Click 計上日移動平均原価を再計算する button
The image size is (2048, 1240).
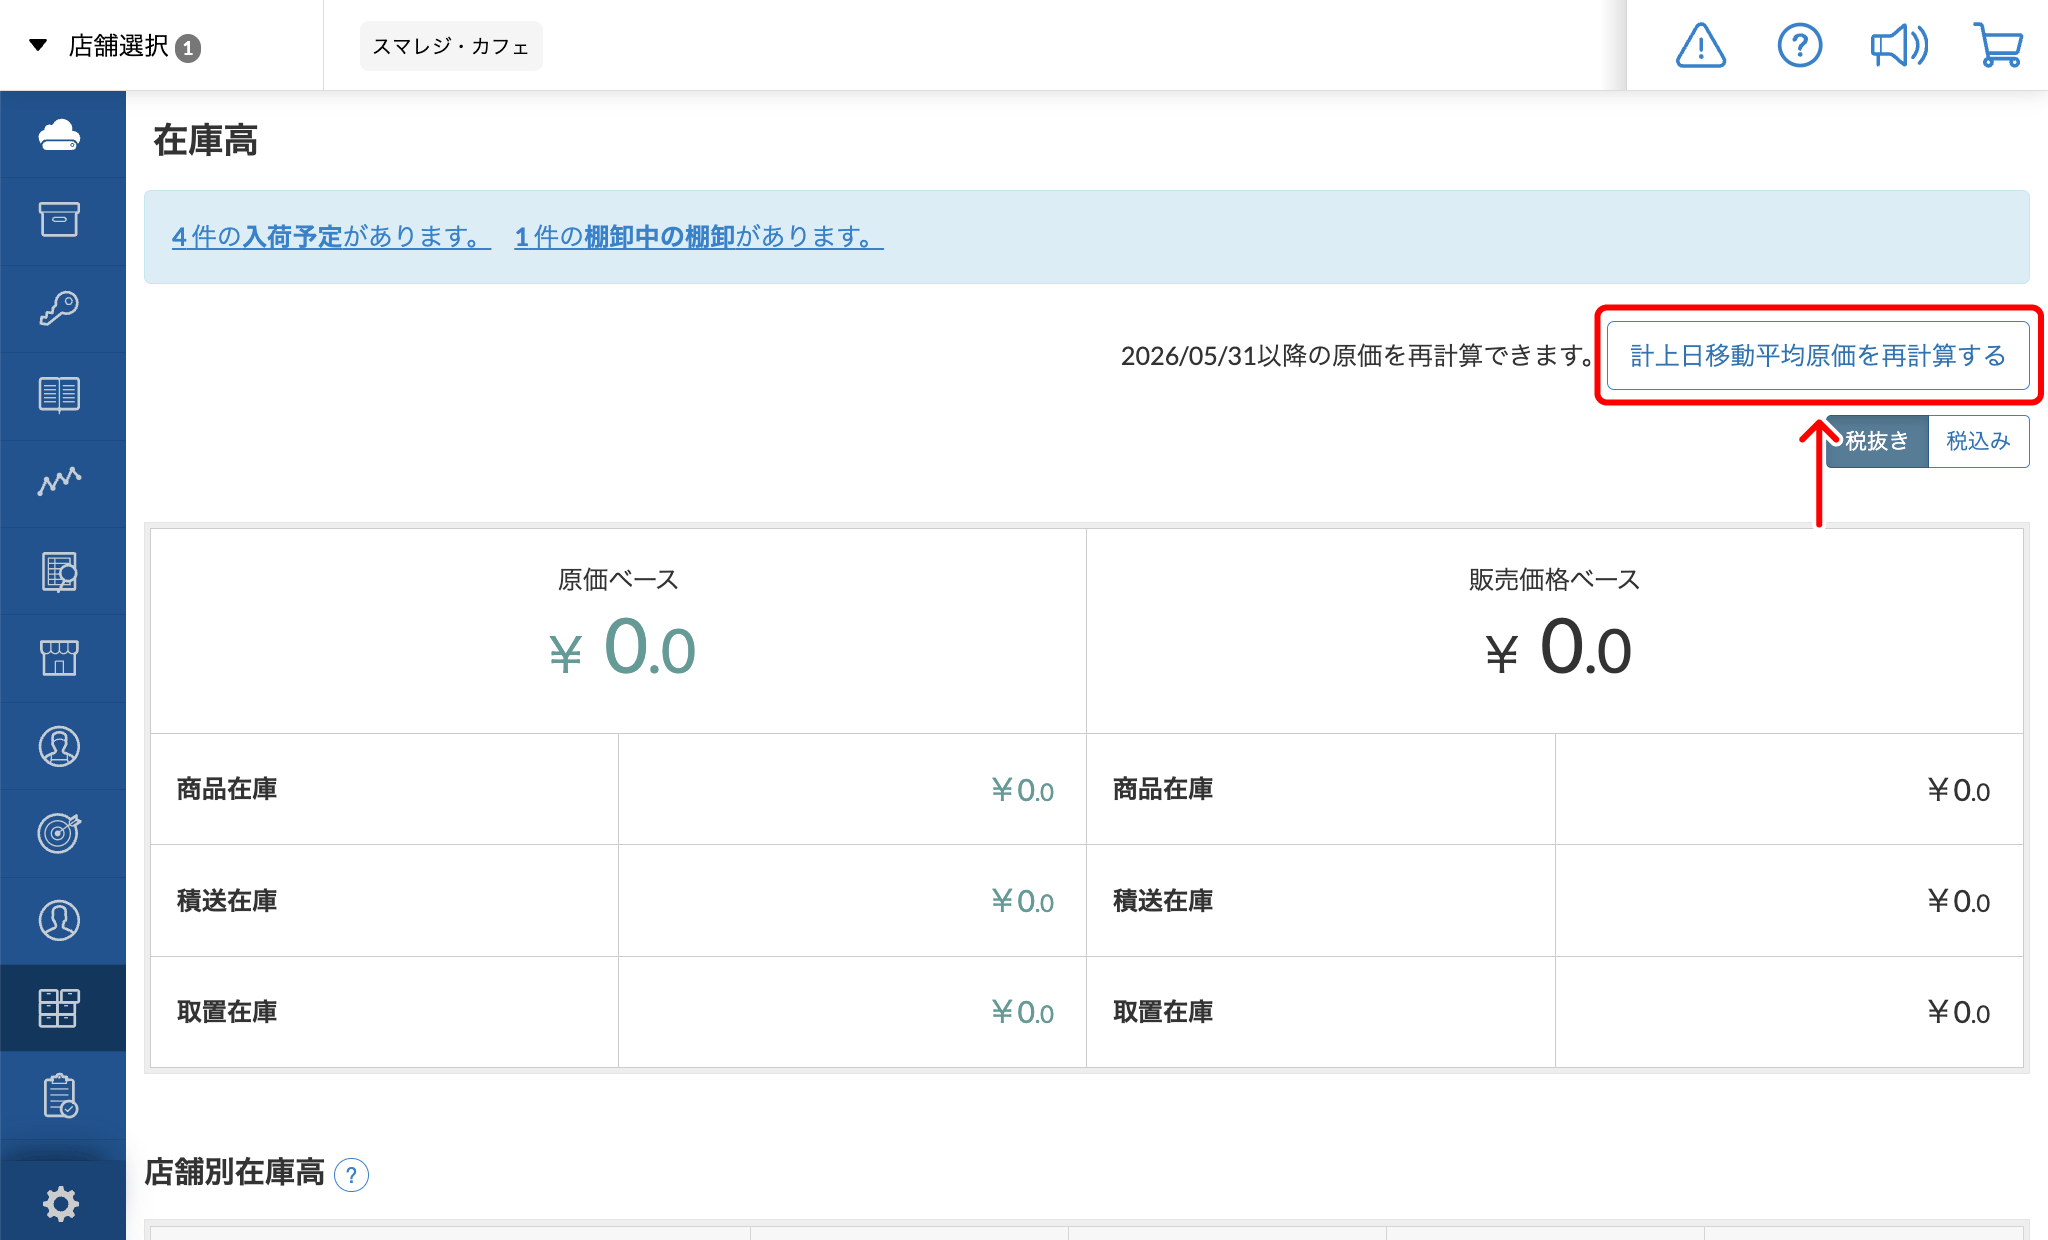click(1818, 356)
